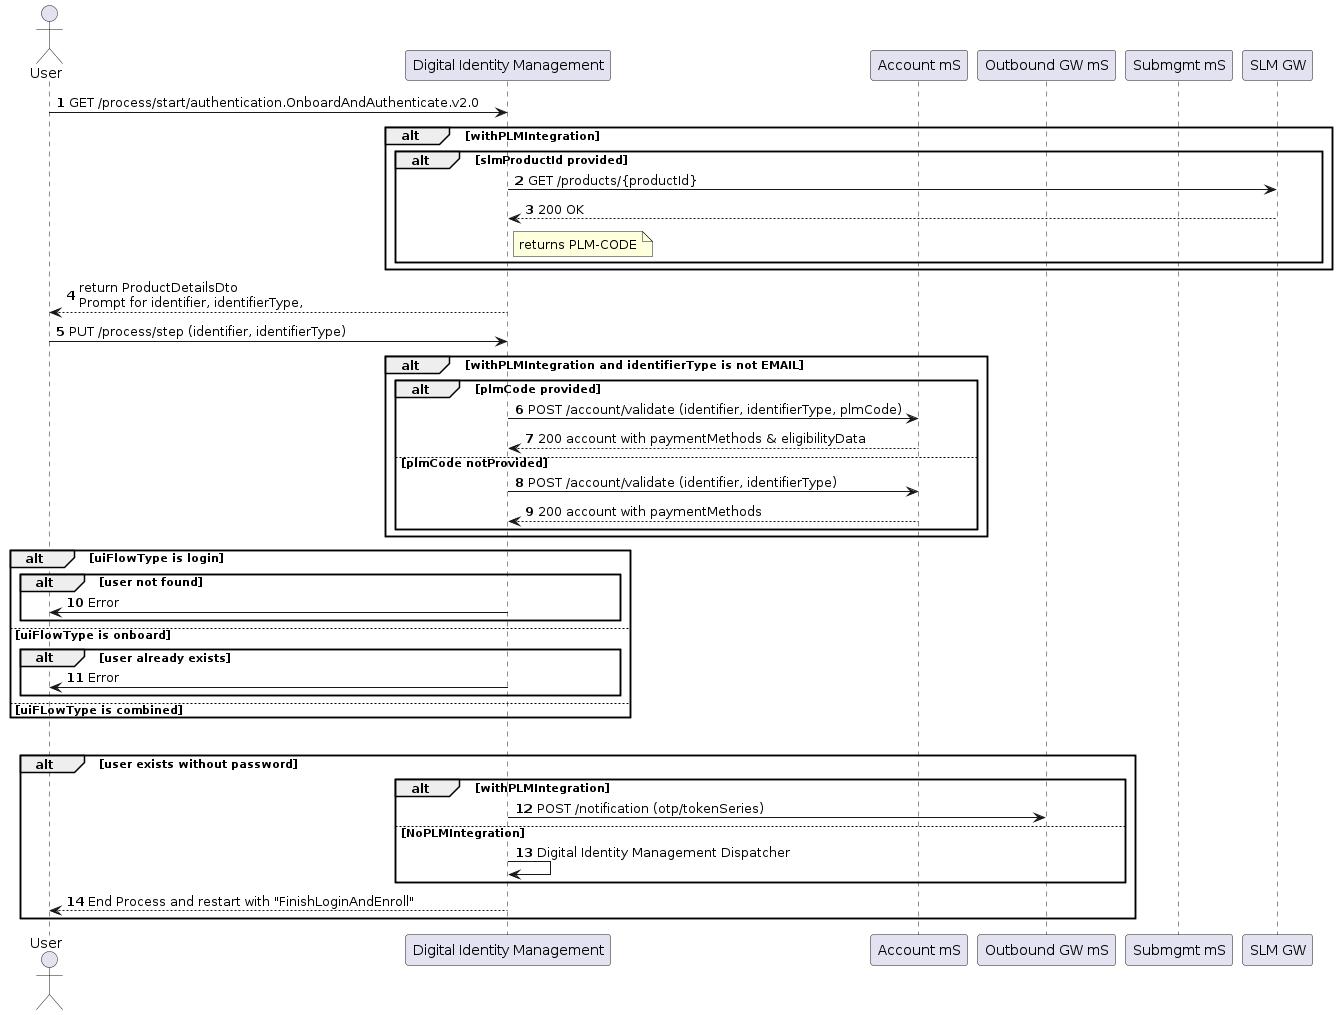Viewport: 1337px width, 1015px height.
Task: Click the 'returns PLM-CODE' note
Action: 582,244
